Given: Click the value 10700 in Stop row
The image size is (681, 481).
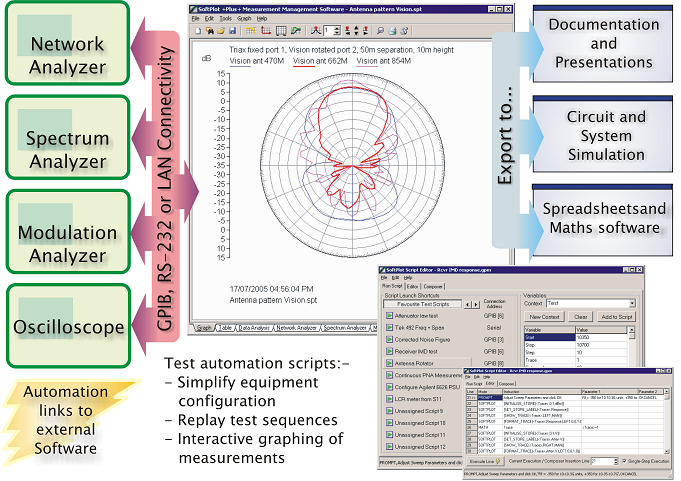Looking at the screenshot, I should point(602,345).
